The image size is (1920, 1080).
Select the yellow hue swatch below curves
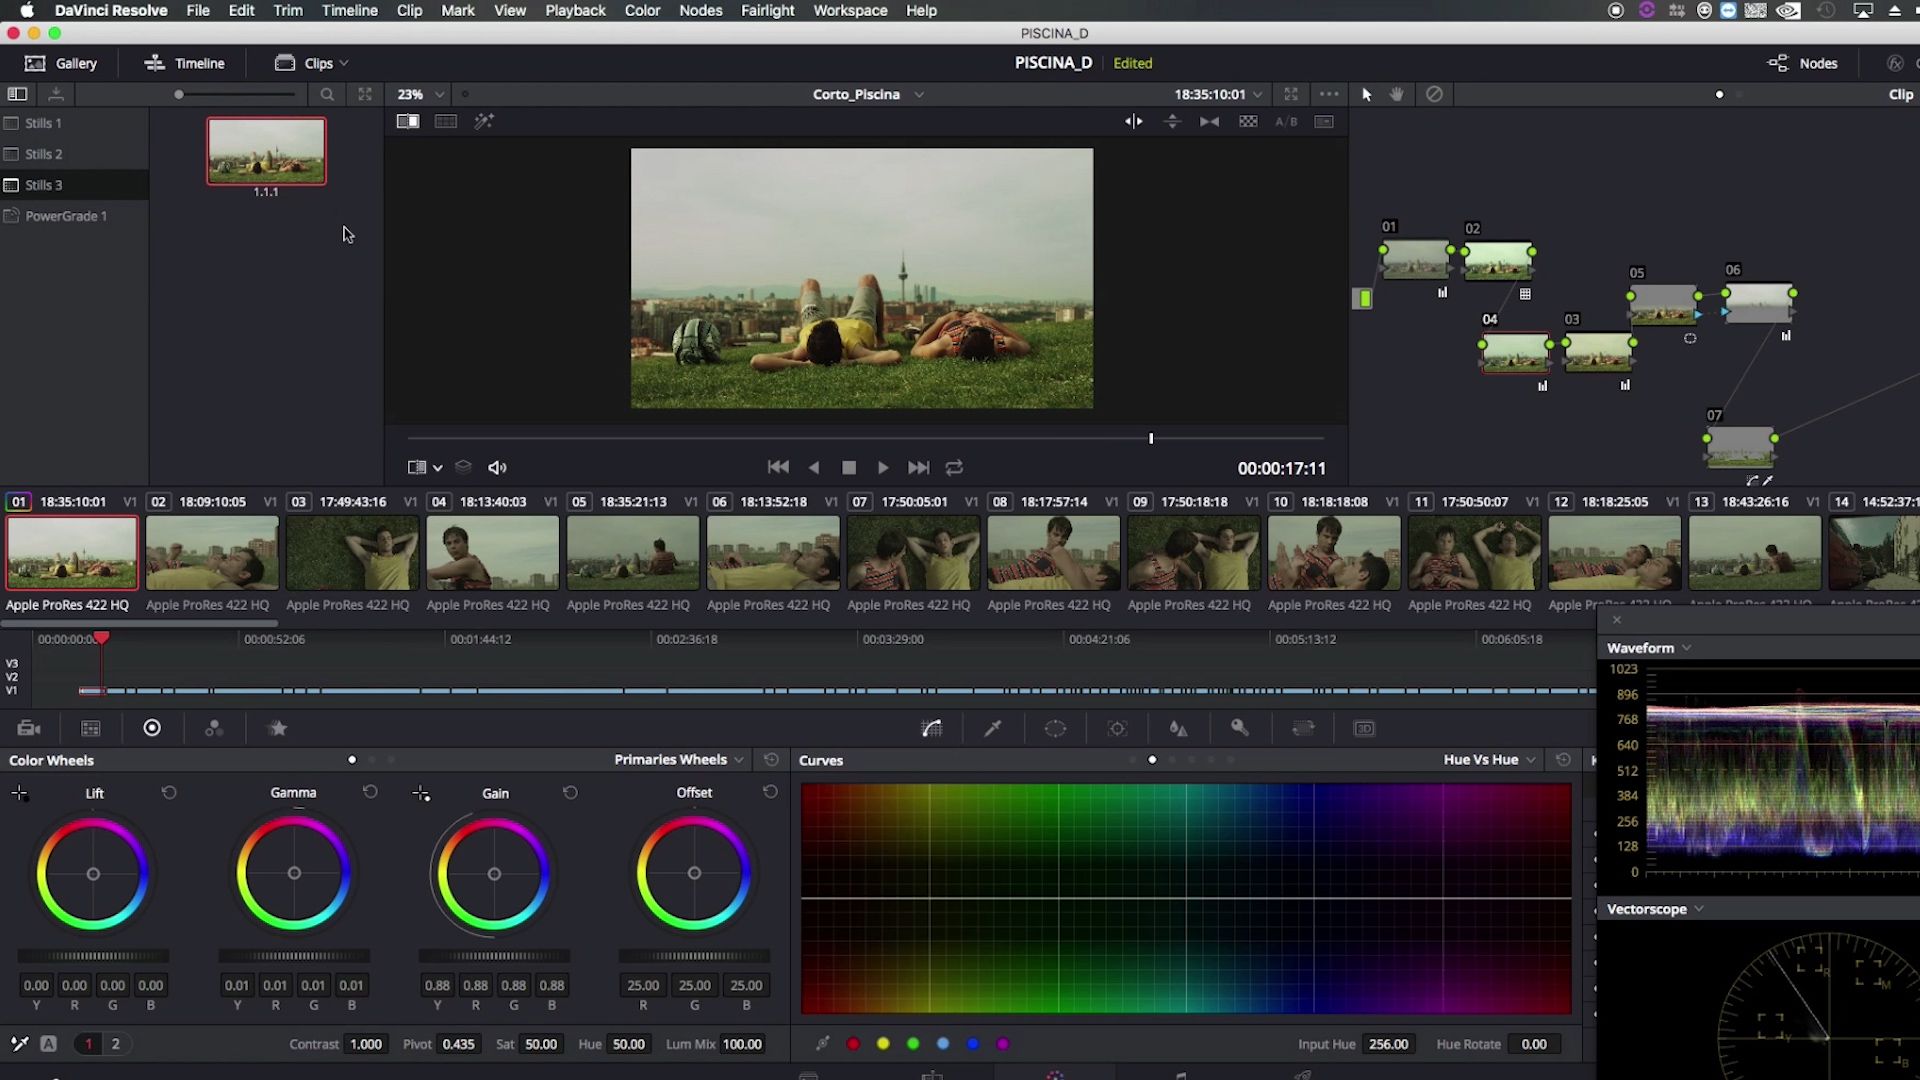tap(883, 1043)
